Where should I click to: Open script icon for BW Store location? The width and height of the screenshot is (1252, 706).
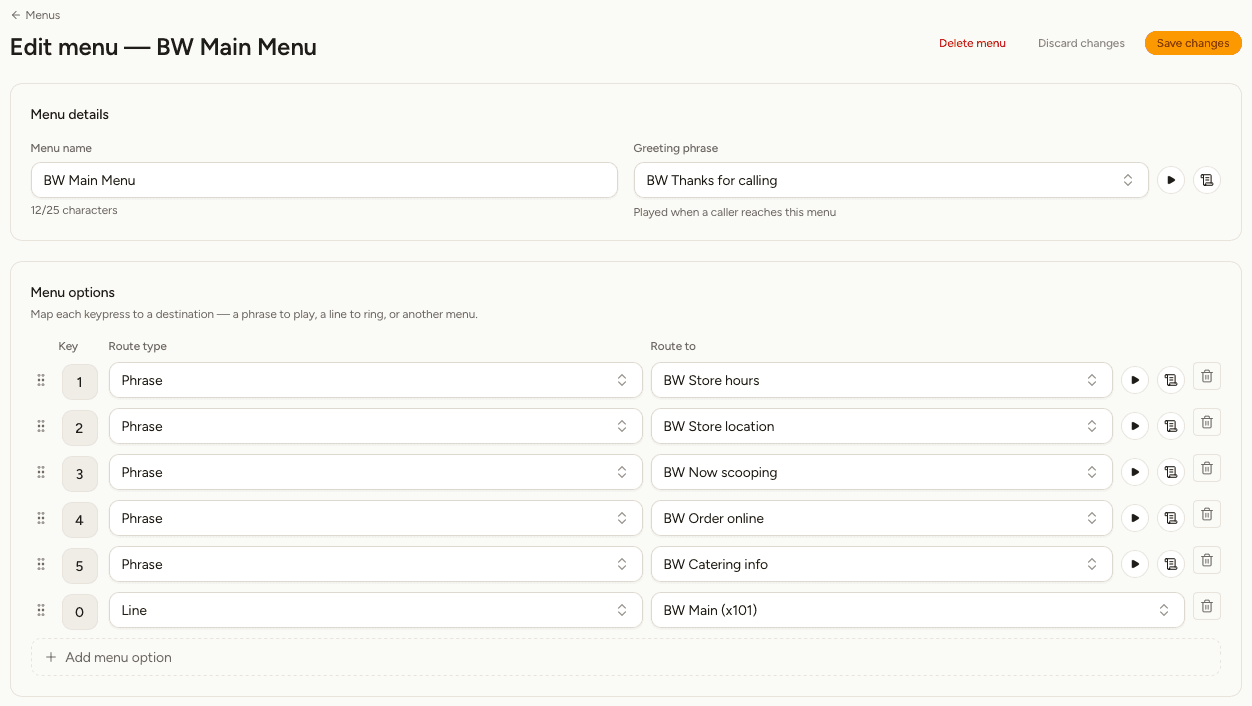coord(1171,426)
